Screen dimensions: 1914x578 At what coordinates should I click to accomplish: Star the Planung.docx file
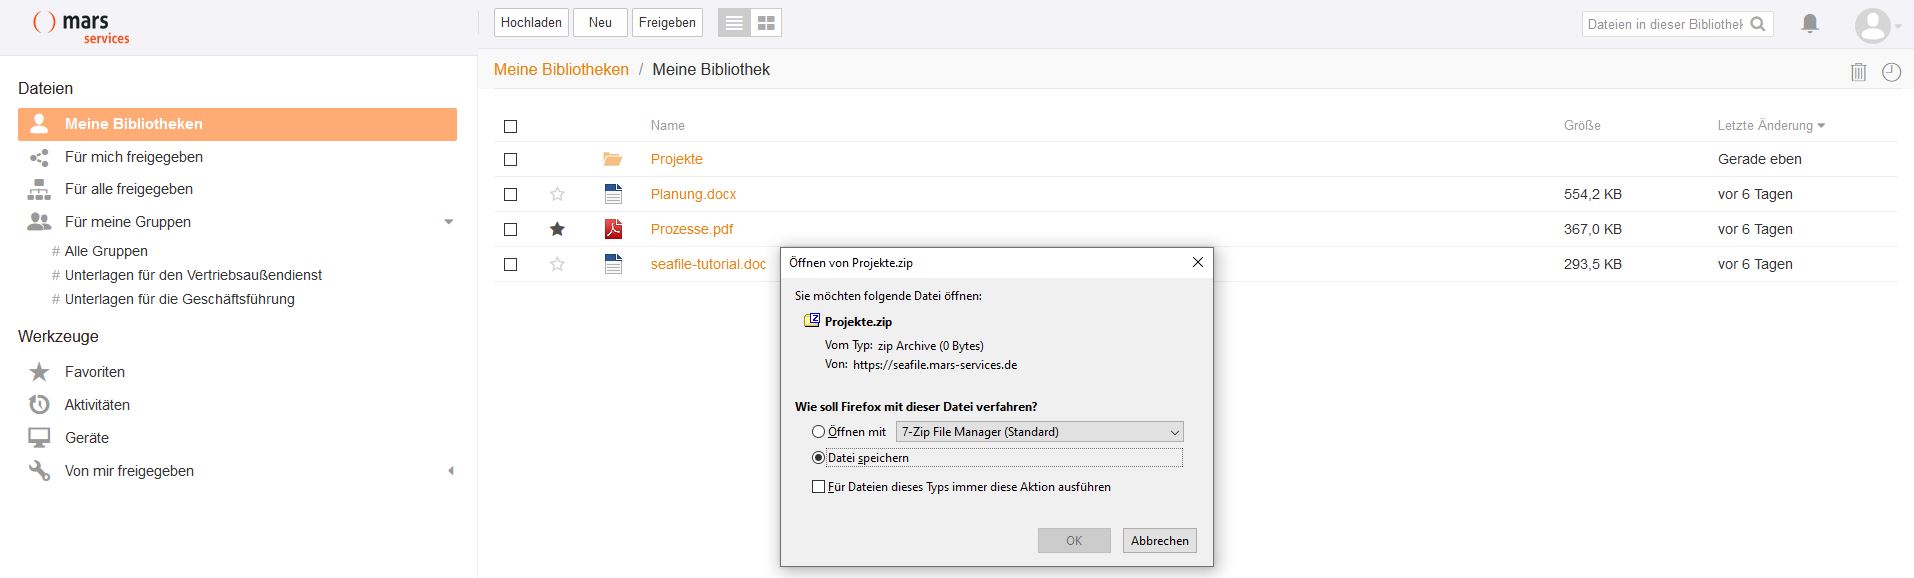click(557, 194)
